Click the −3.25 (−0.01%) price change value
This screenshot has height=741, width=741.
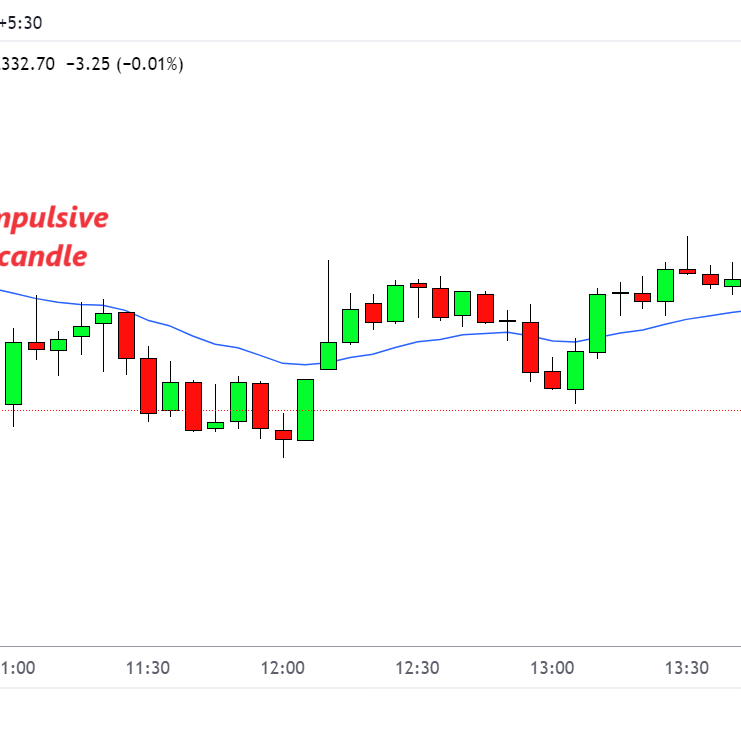coord(124,64)
